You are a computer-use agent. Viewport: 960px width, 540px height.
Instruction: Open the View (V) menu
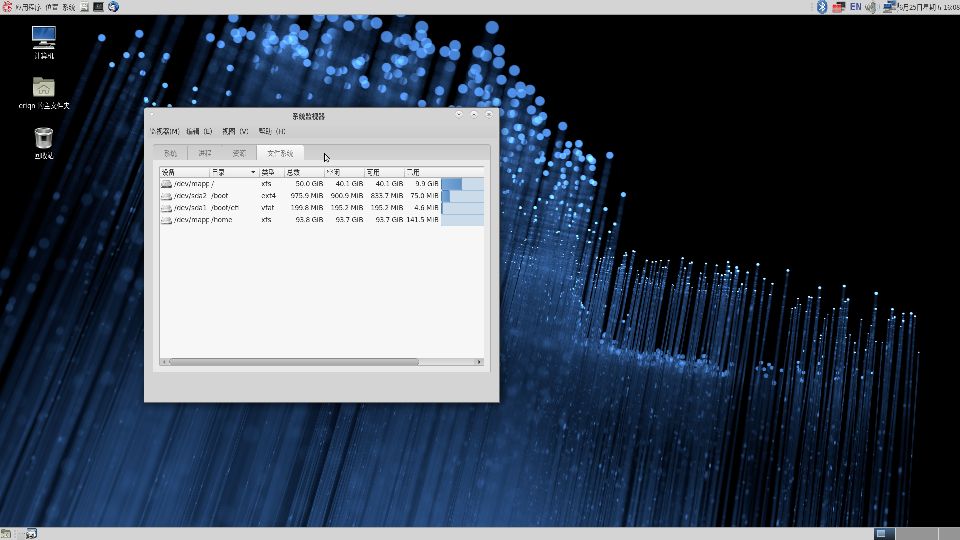(x=235, y=131)
